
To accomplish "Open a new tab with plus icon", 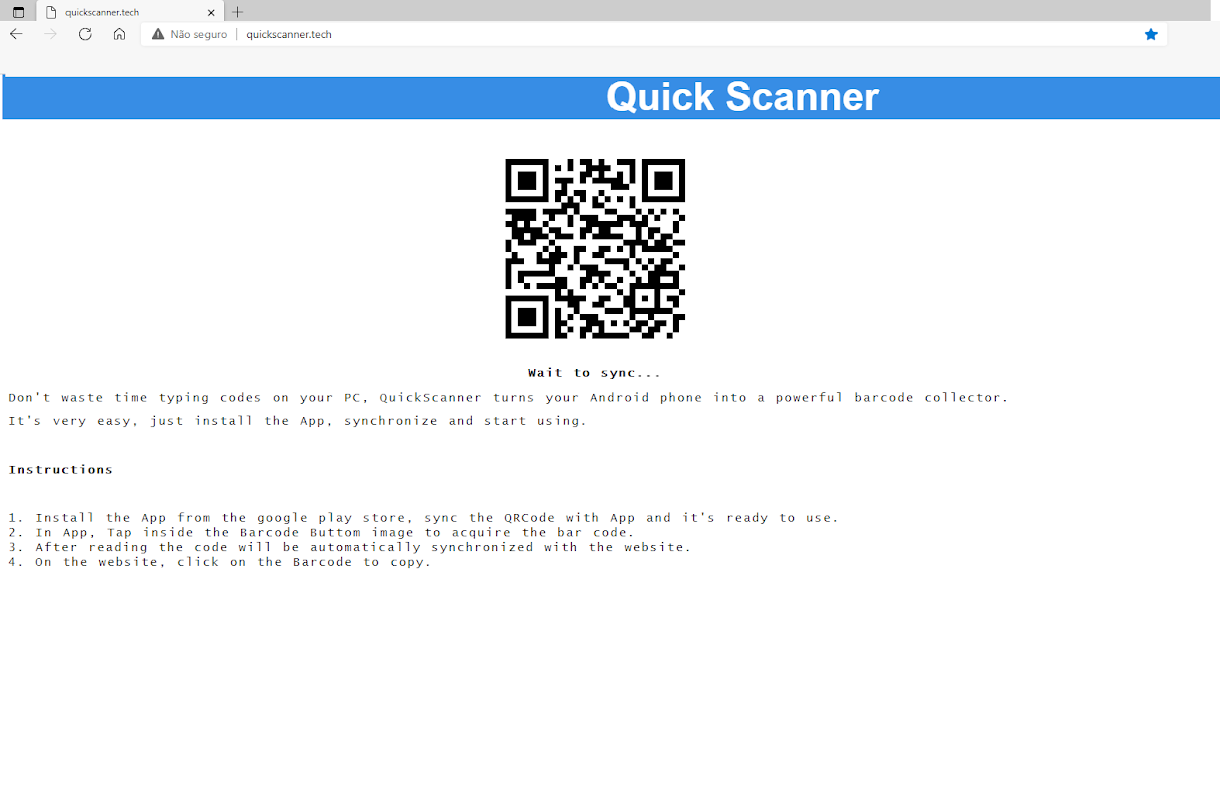I will click(x=237, y=12).
